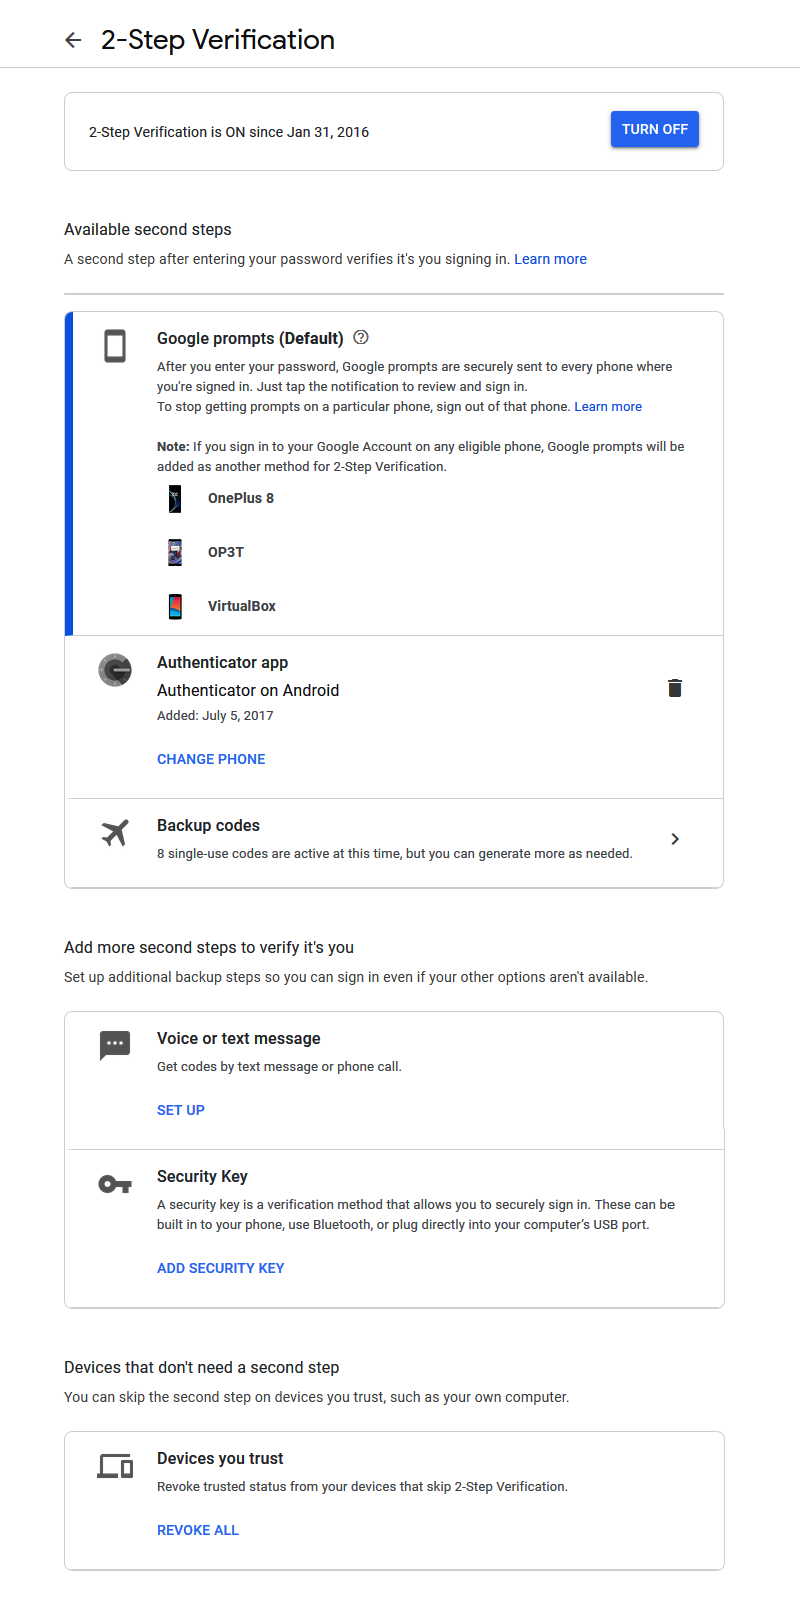Select the OP3T device entry
The width and height of the screenshot is (800, 1600).
(x=225, y=552)
